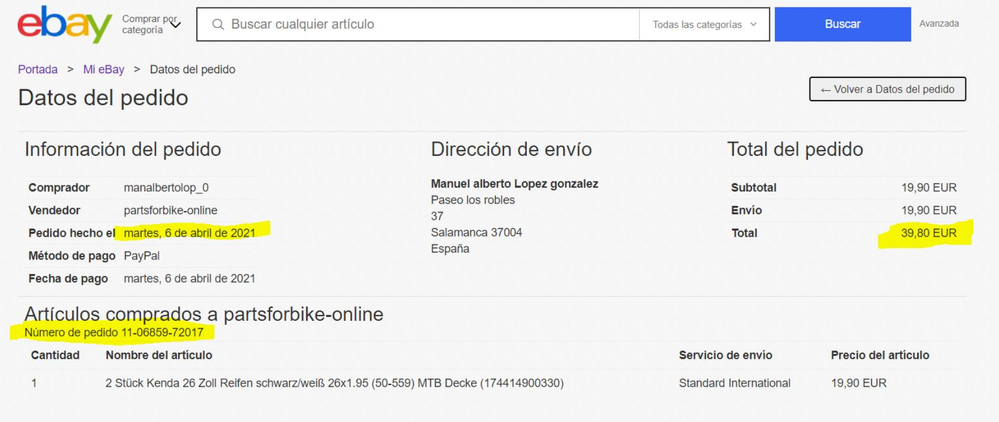Select item price 19,90 EUR in table
The height and width of the screenshot is (422, 999).
tap(859, 383)
